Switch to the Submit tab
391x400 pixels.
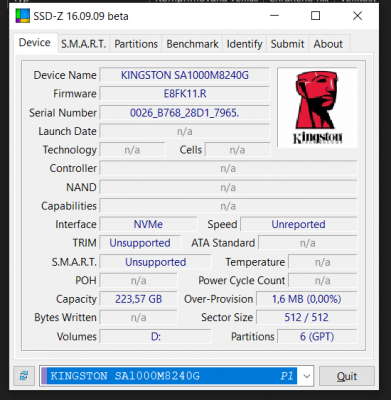coord(287,44)
